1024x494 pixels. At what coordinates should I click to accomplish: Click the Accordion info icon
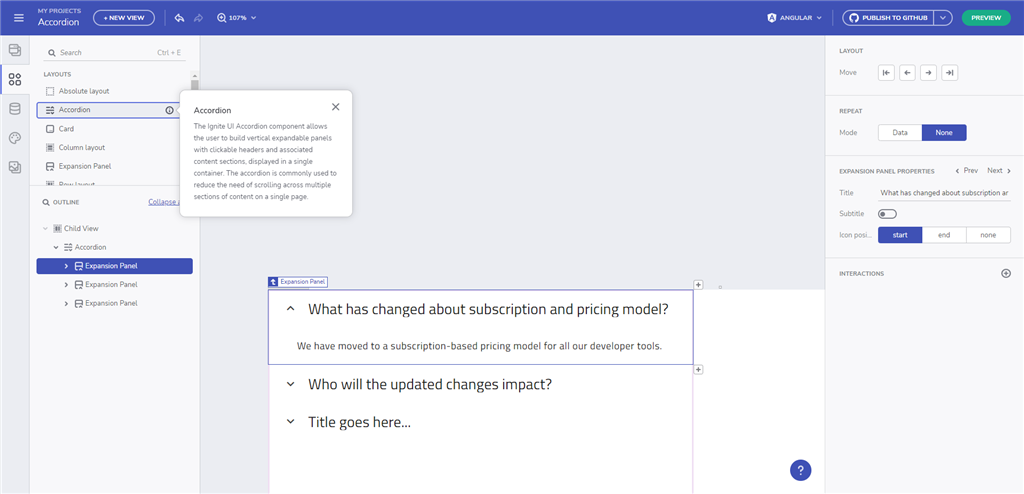[x=170, y=110]
